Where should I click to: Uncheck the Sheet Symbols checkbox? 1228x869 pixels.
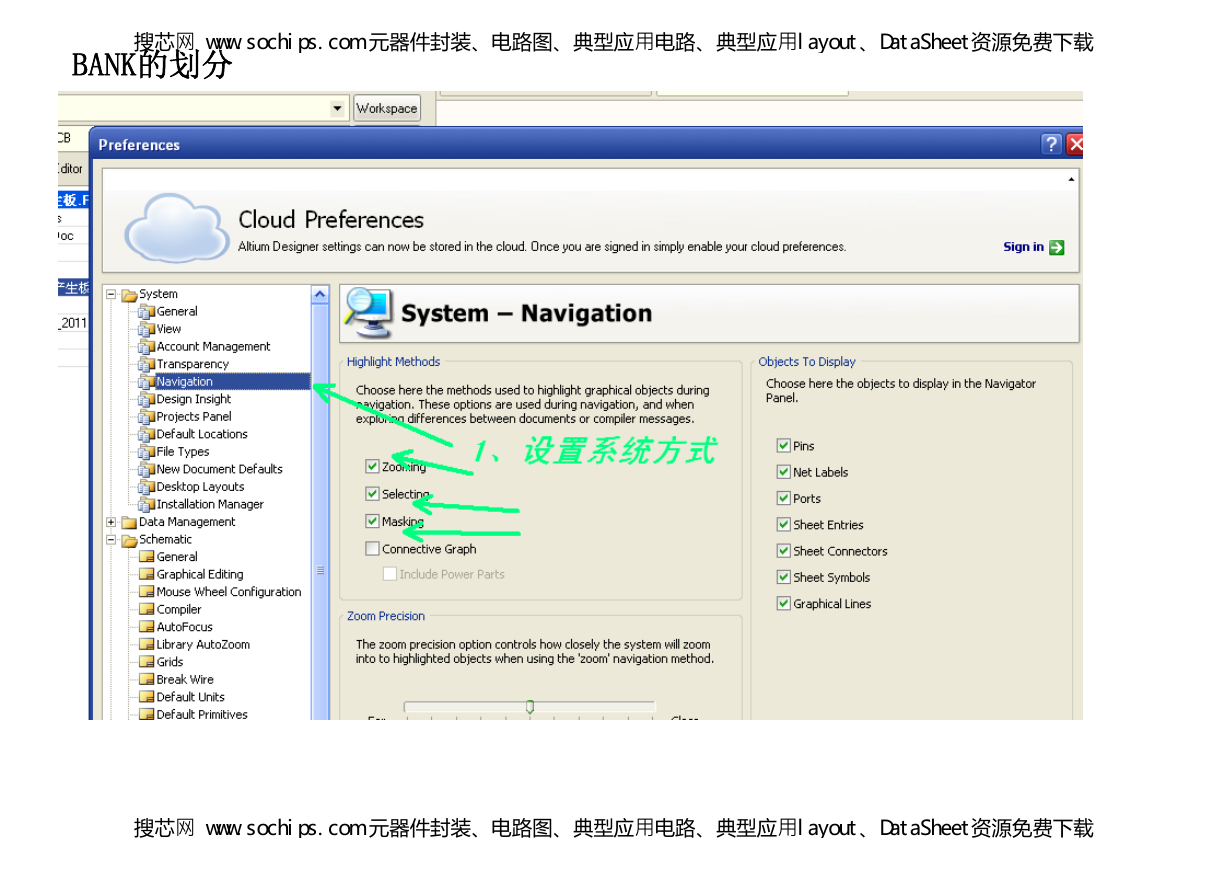coord(784,577)
